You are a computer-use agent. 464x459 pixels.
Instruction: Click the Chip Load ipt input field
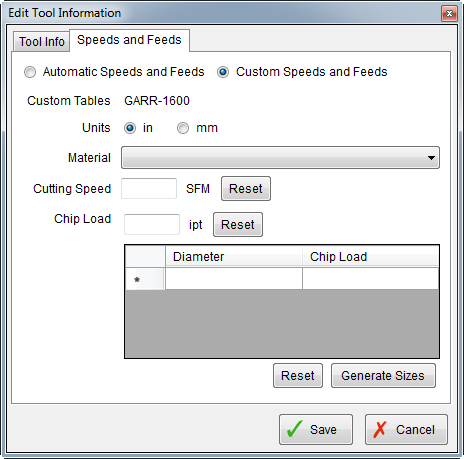152,224
